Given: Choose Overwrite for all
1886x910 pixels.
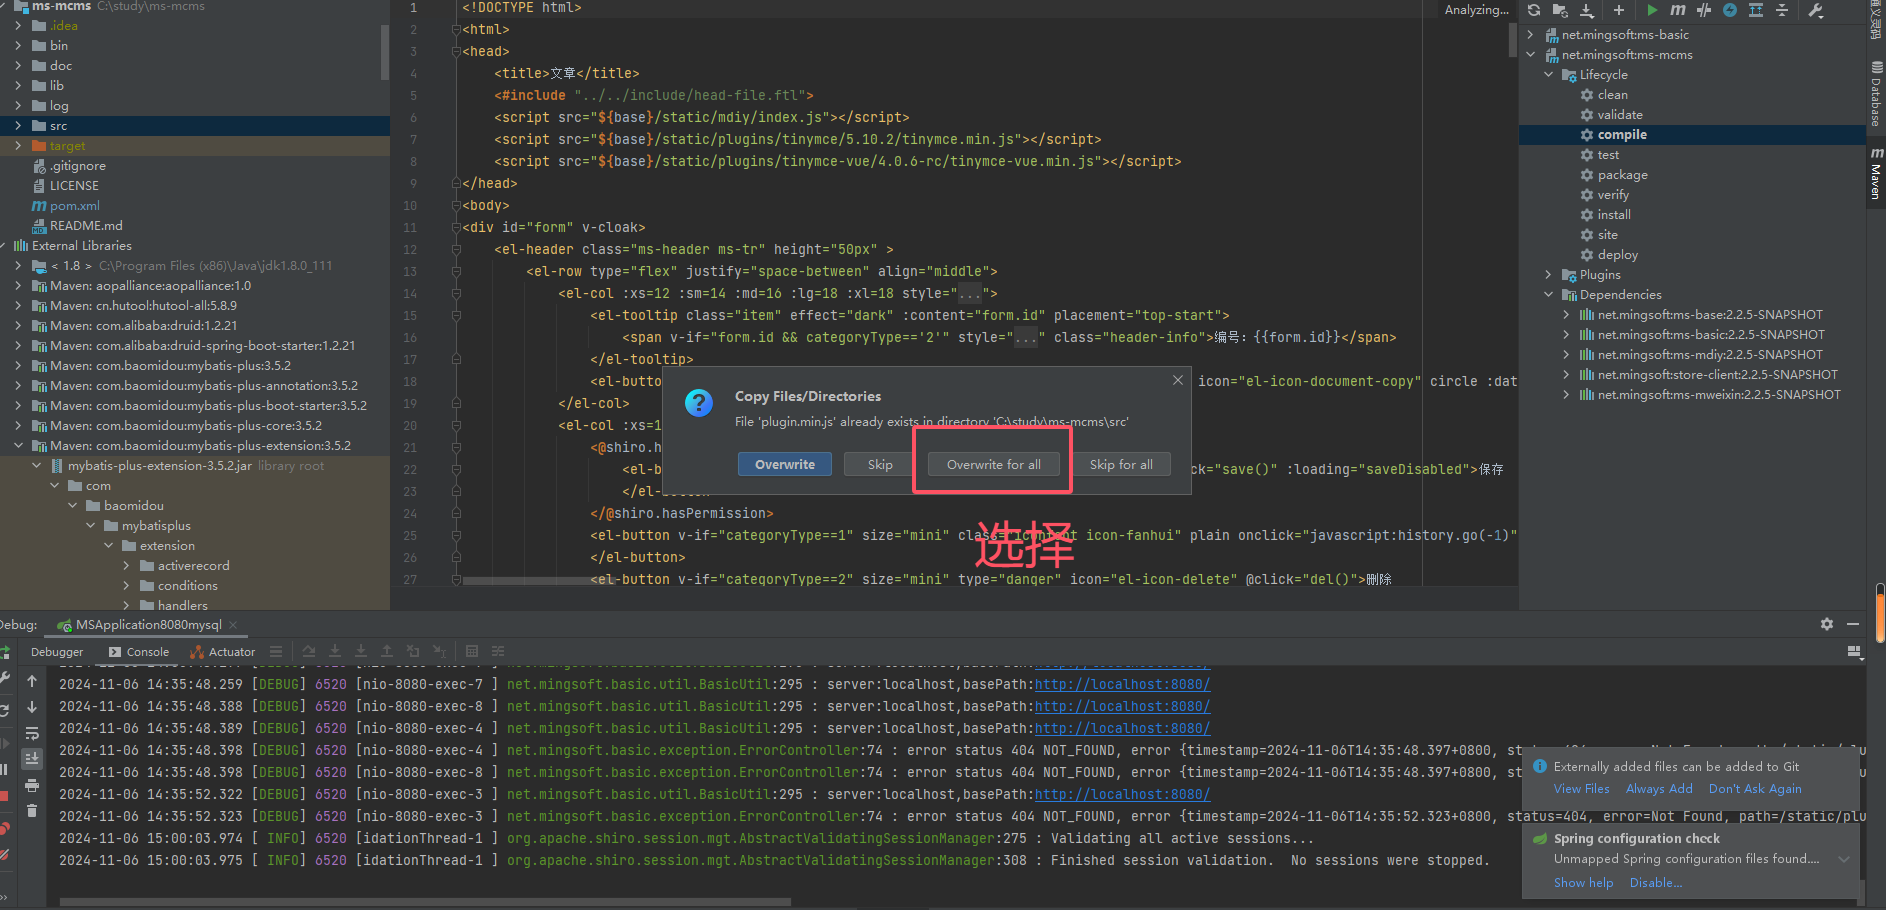Looking at the screenshot, I should [993, 464].
